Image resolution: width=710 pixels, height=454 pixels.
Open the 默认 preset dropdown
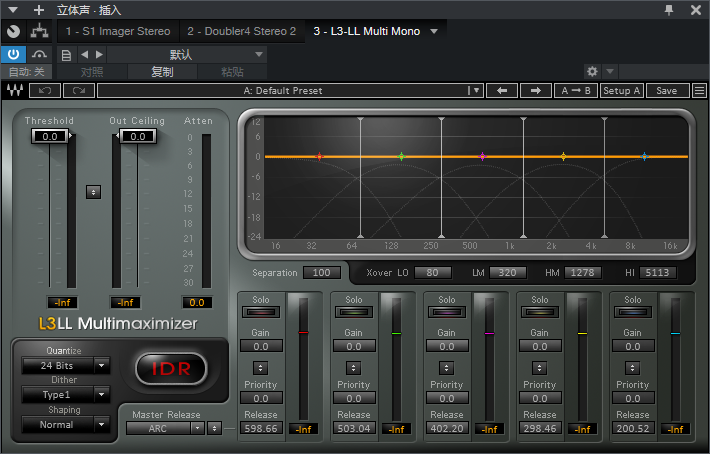pyautogui.click(x=187, y=55)
